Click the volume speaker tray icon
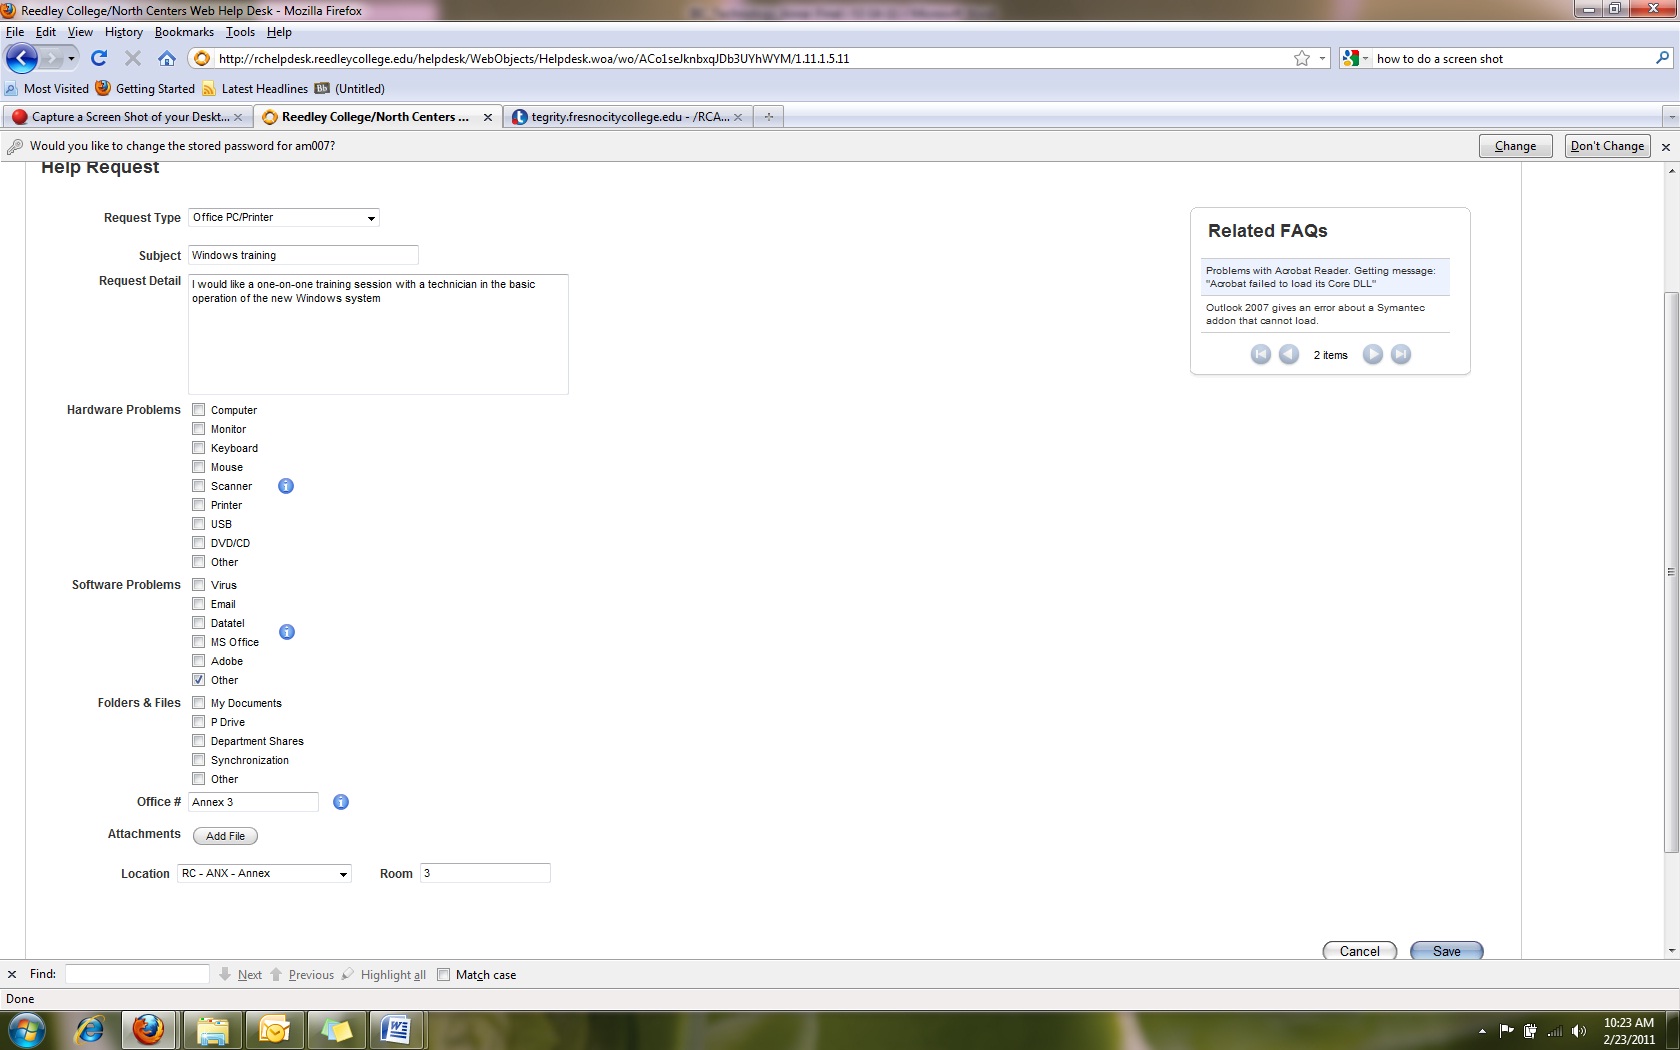The width and height of the screenshot is (1680, 1050). pos(1578,1031)
